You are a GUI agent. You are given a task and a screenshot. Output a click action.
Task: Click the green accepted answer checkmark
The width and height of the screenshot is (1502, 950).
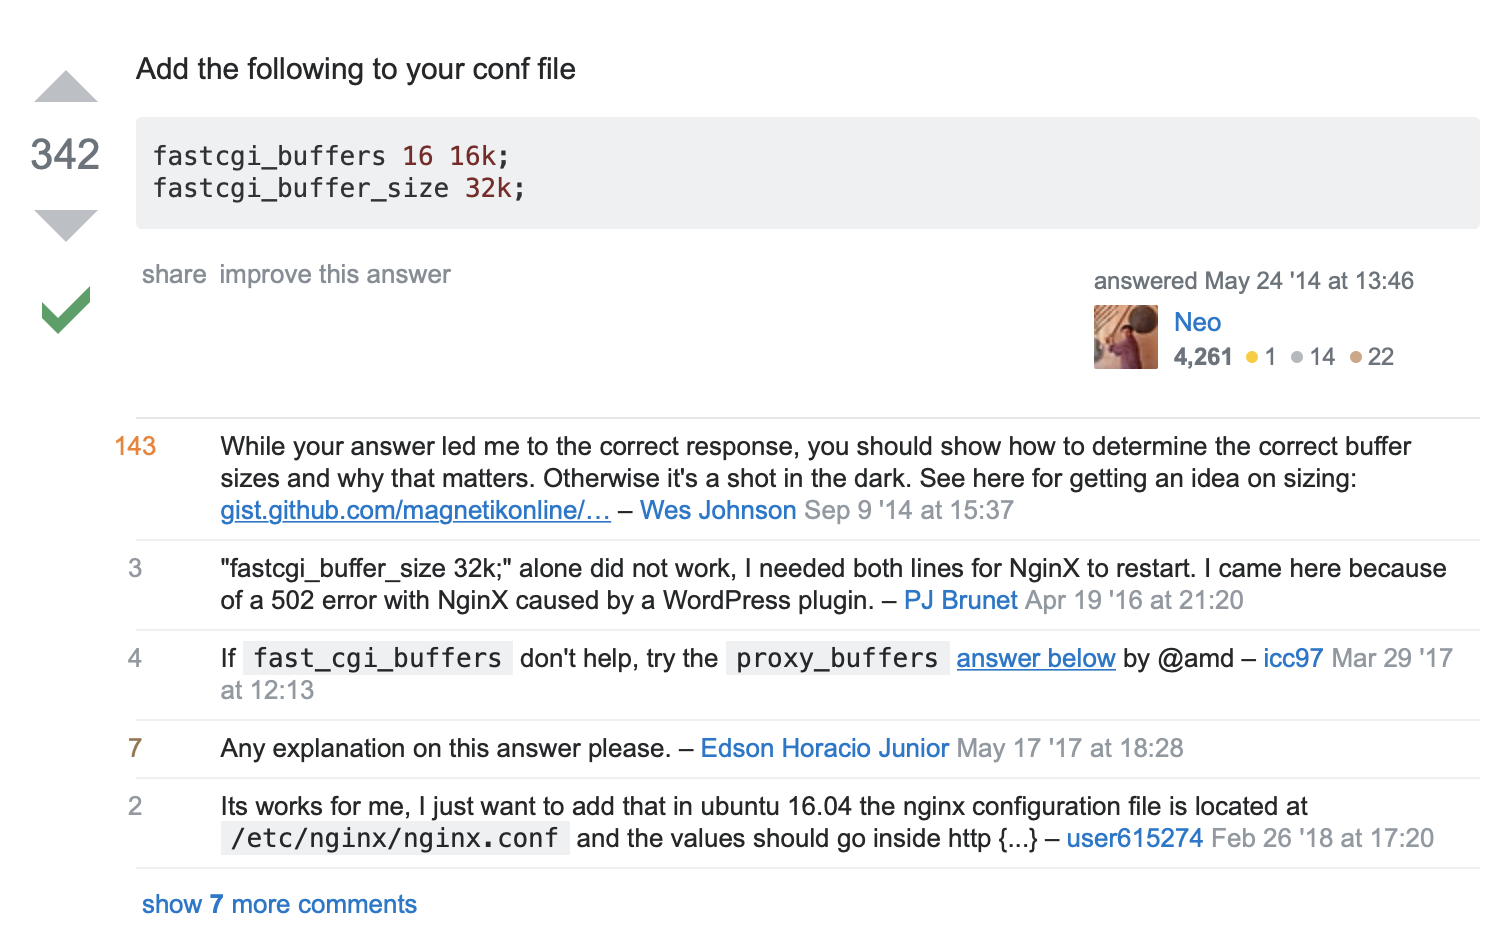pyautogui.click(x=66, y=310)
